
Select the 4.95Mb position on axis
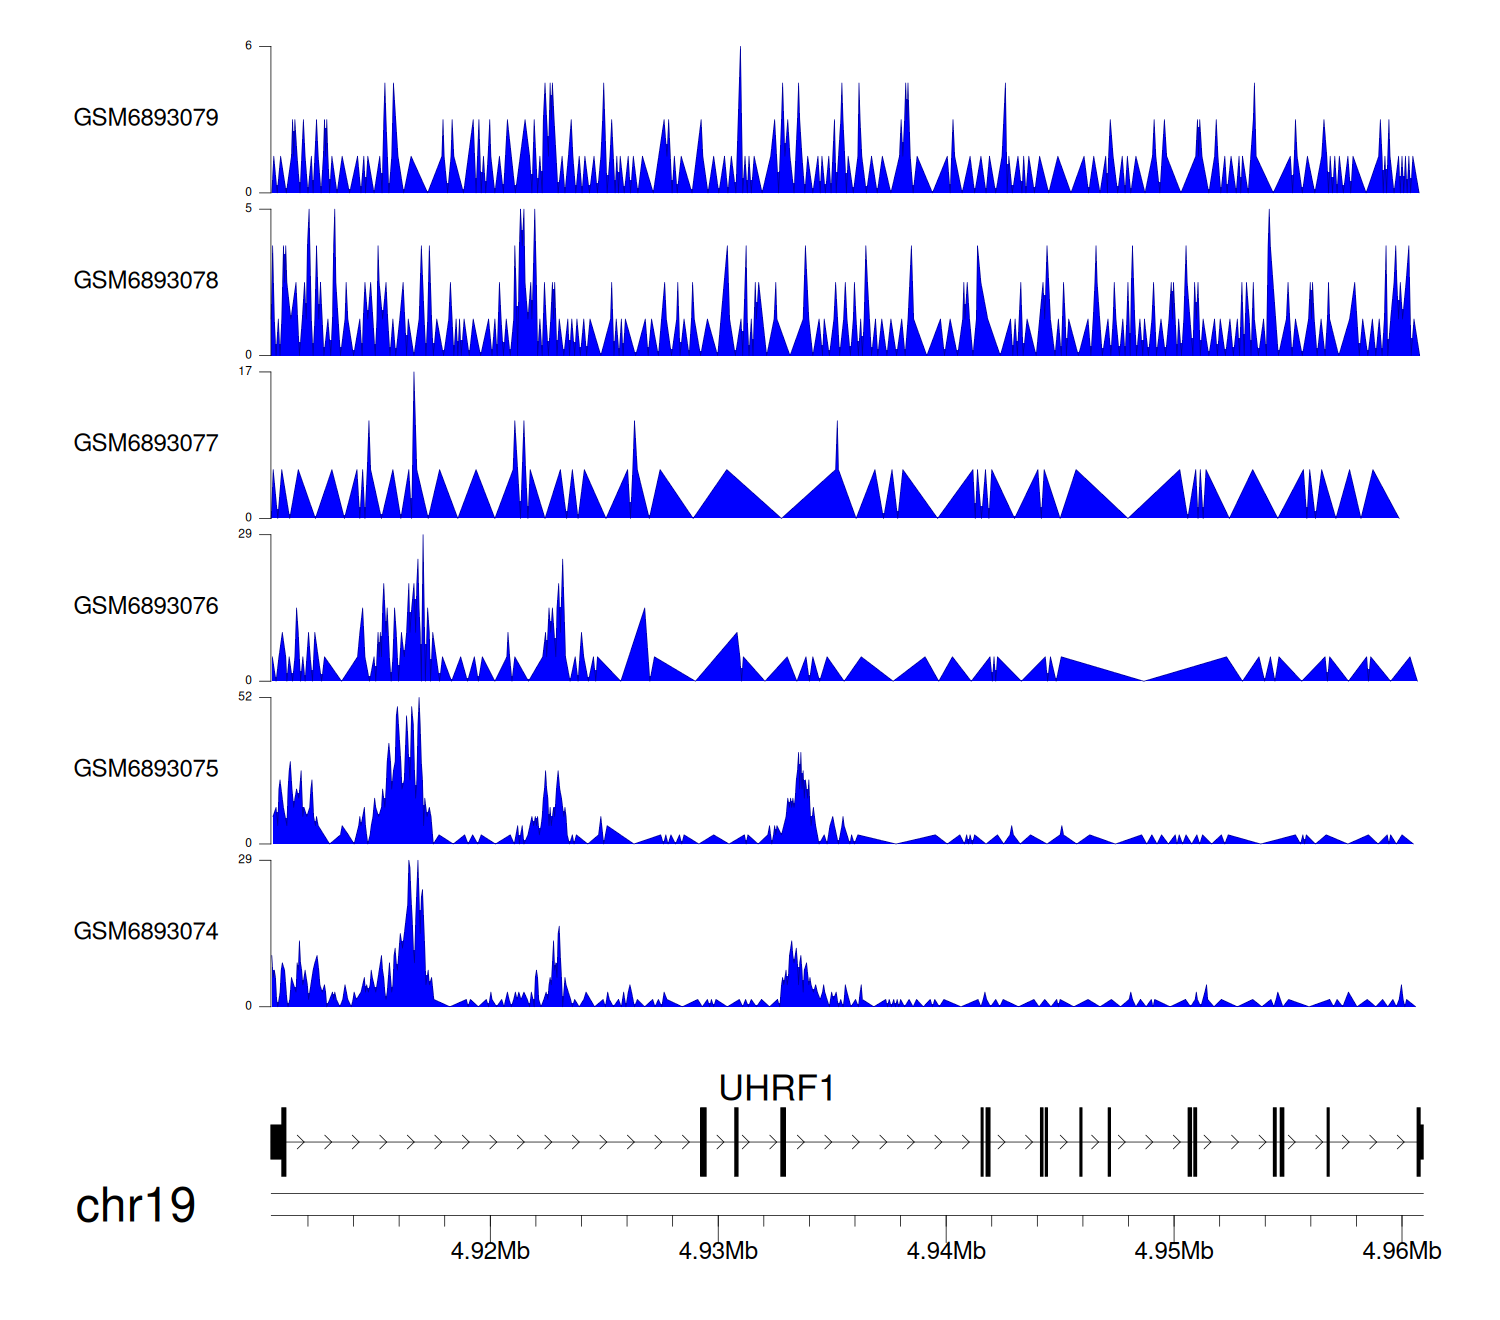coord(1174,1251)
